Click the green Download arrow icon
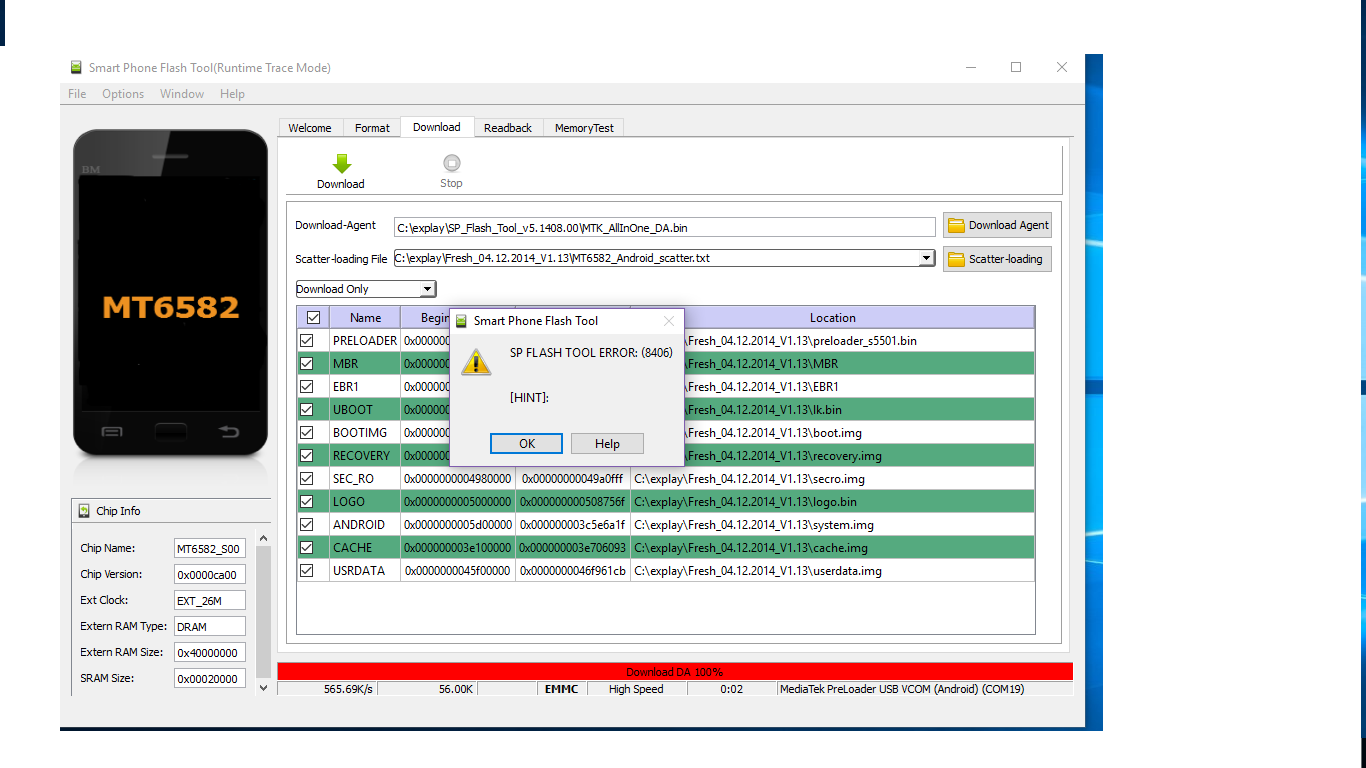1366x768 pixels. [x=341, y=164]
